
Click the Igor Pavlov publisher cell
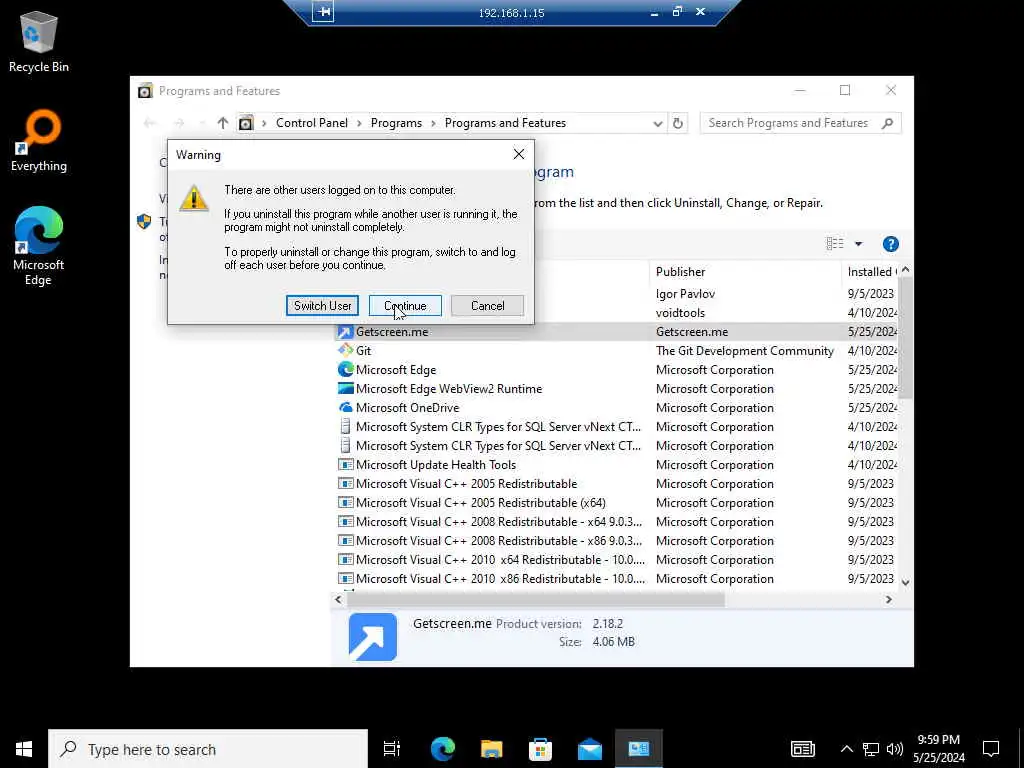point(685,294)
